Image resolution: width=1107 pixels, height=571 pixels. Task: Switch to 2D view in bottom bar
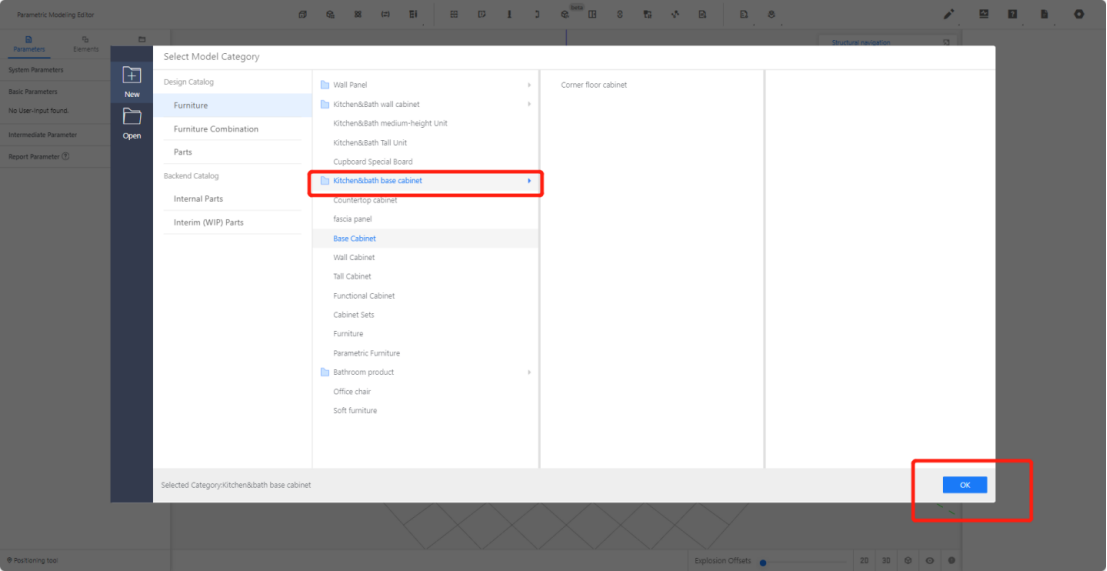pos(864,561)
